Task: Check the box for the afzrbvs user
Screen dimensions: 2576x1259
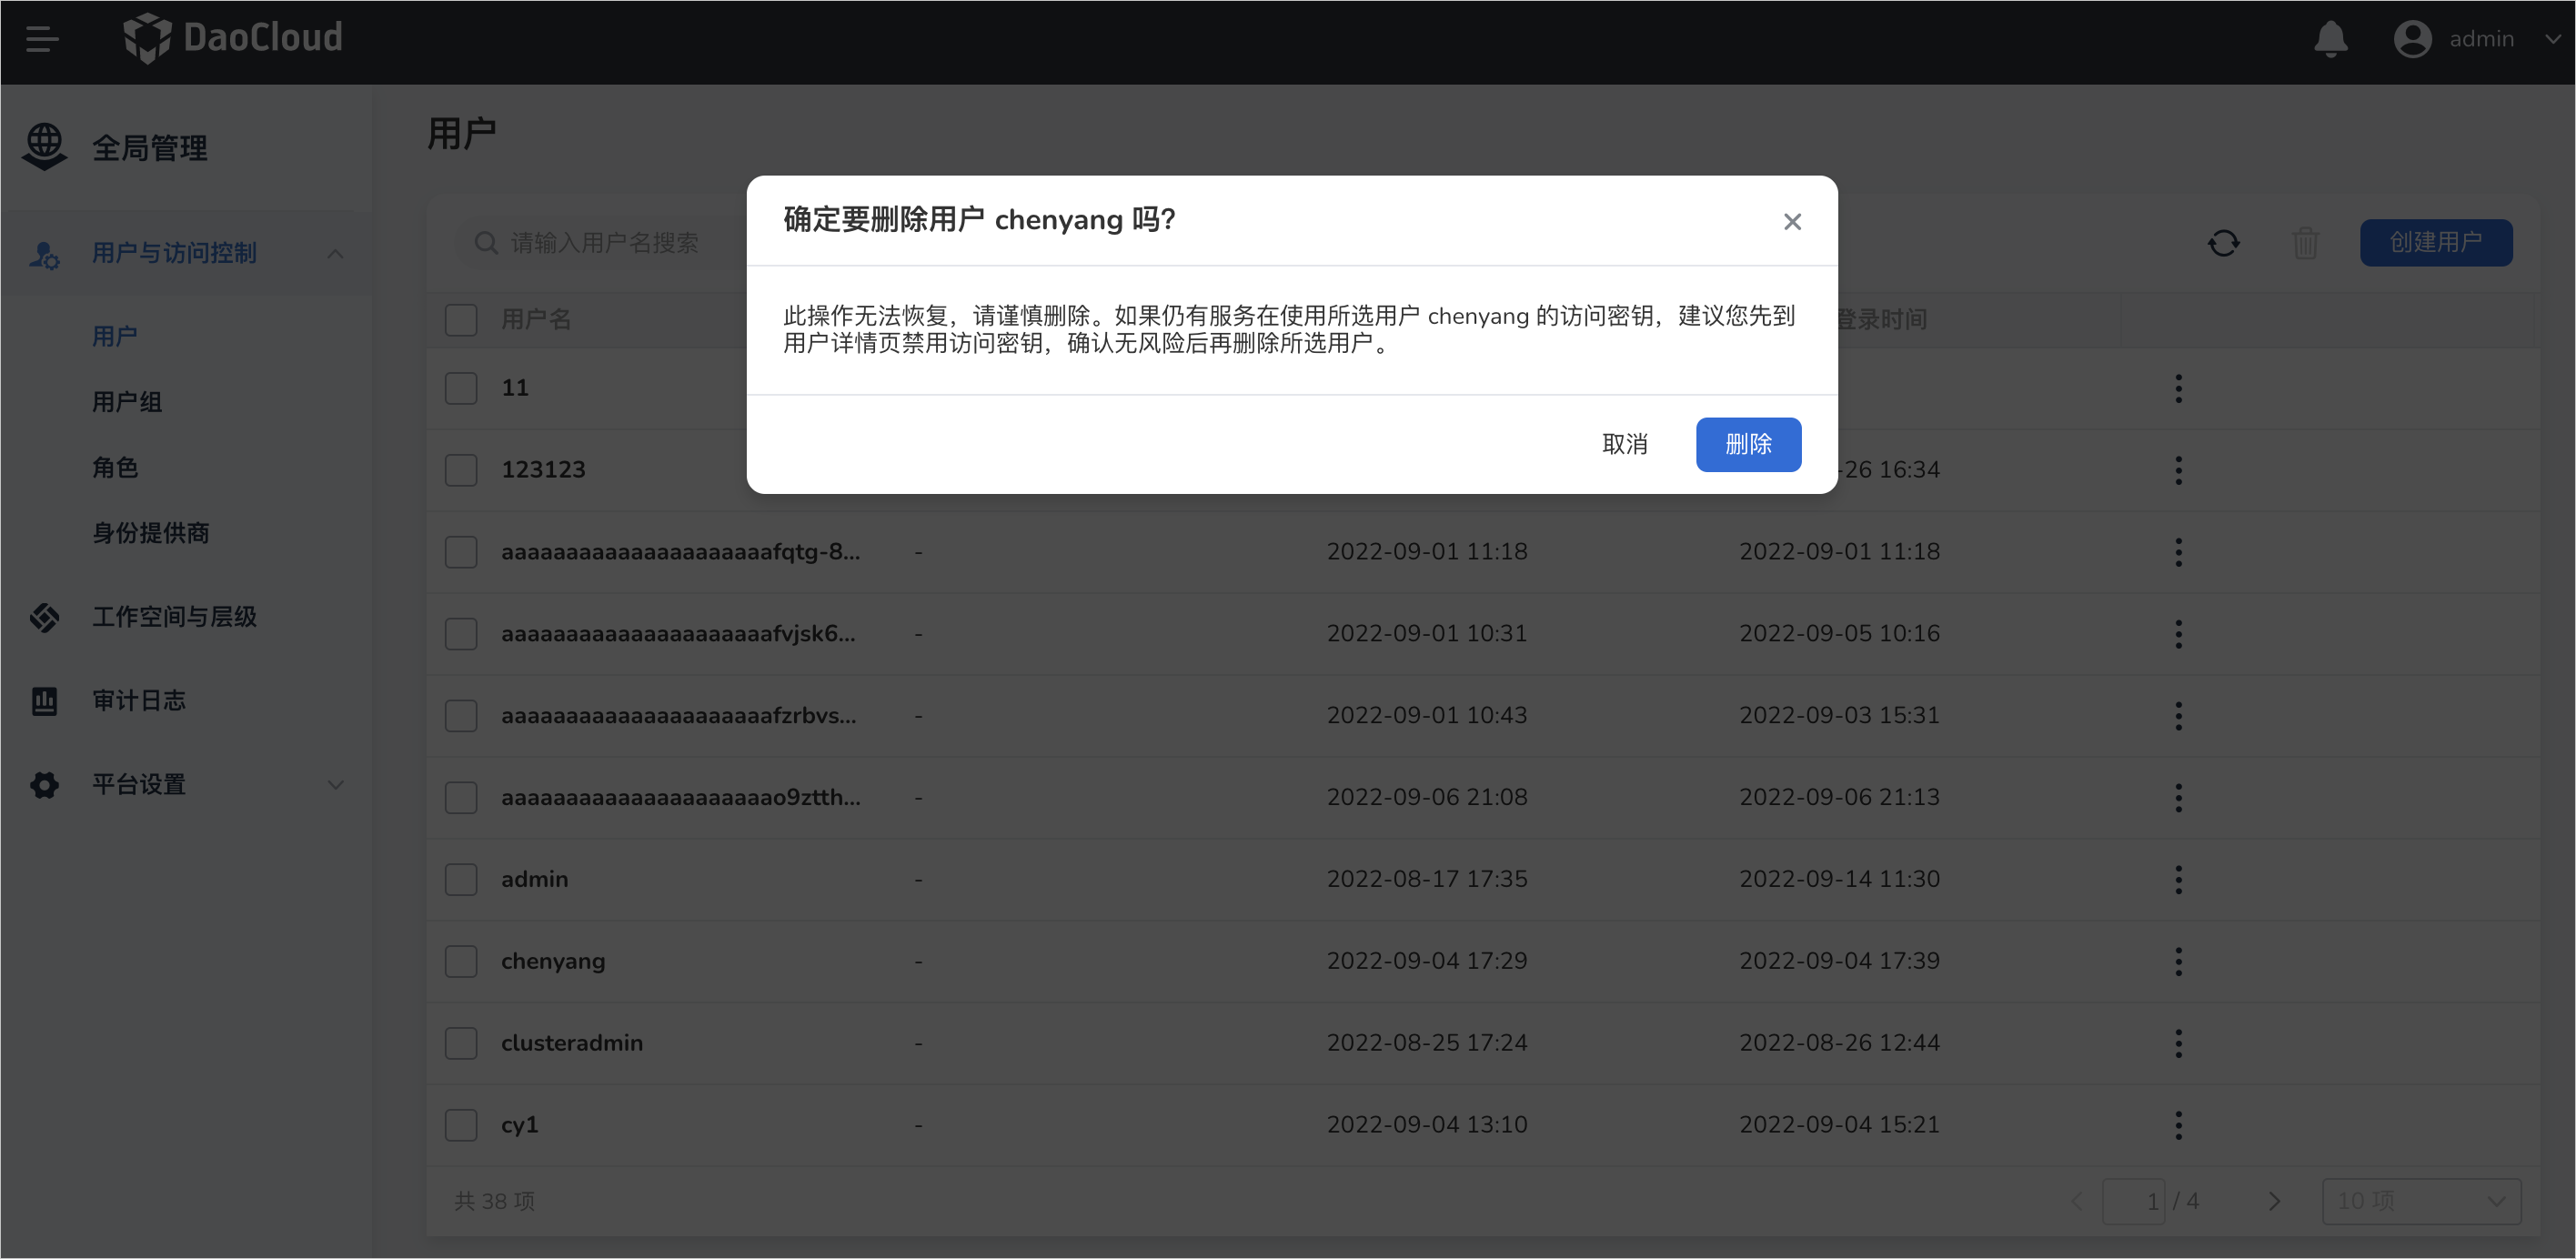Action: click(461, 716)
